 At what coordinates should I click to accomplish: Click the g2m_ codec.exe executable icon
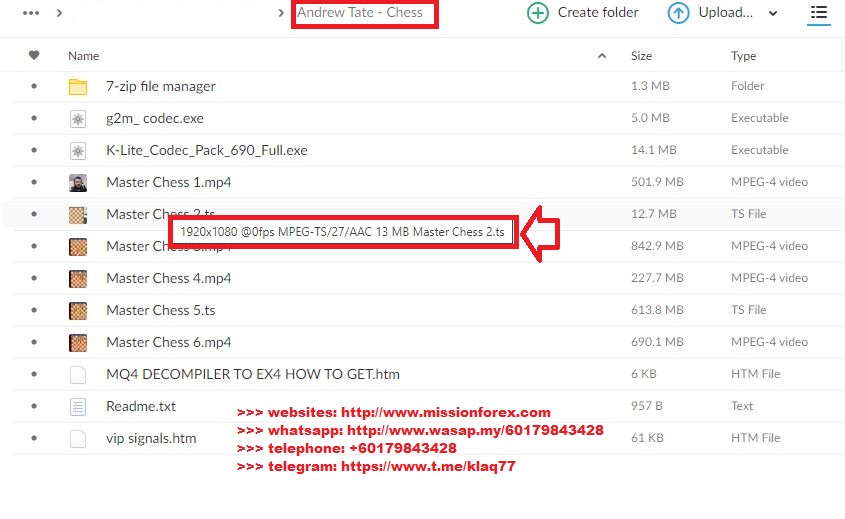pyautogui.click(x=78, y=119)
